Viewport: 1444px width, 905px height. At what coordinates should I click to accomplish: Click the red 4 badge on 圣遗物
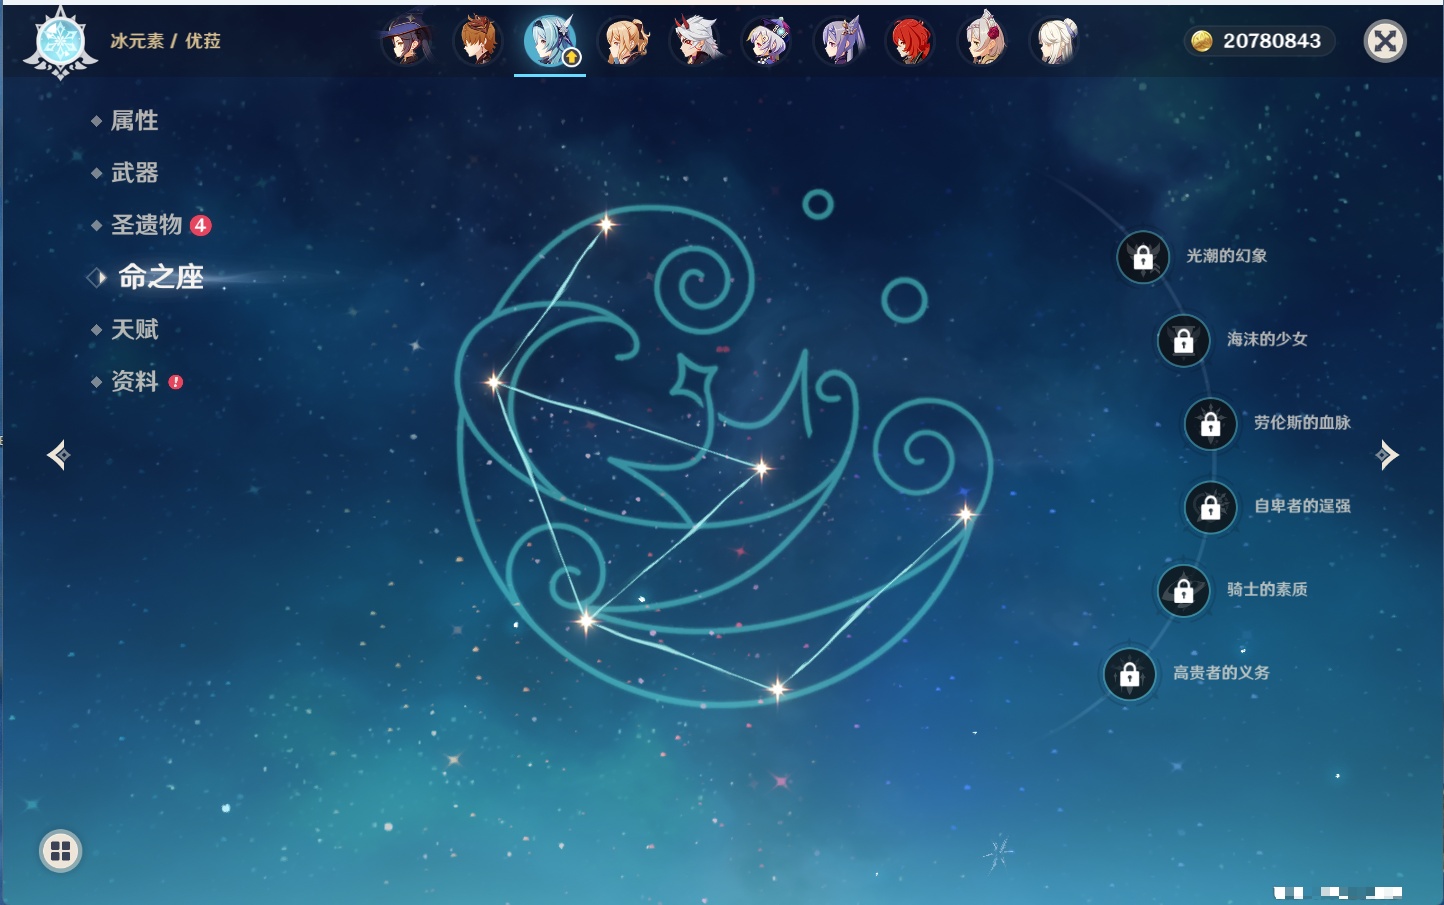[200, 225]
